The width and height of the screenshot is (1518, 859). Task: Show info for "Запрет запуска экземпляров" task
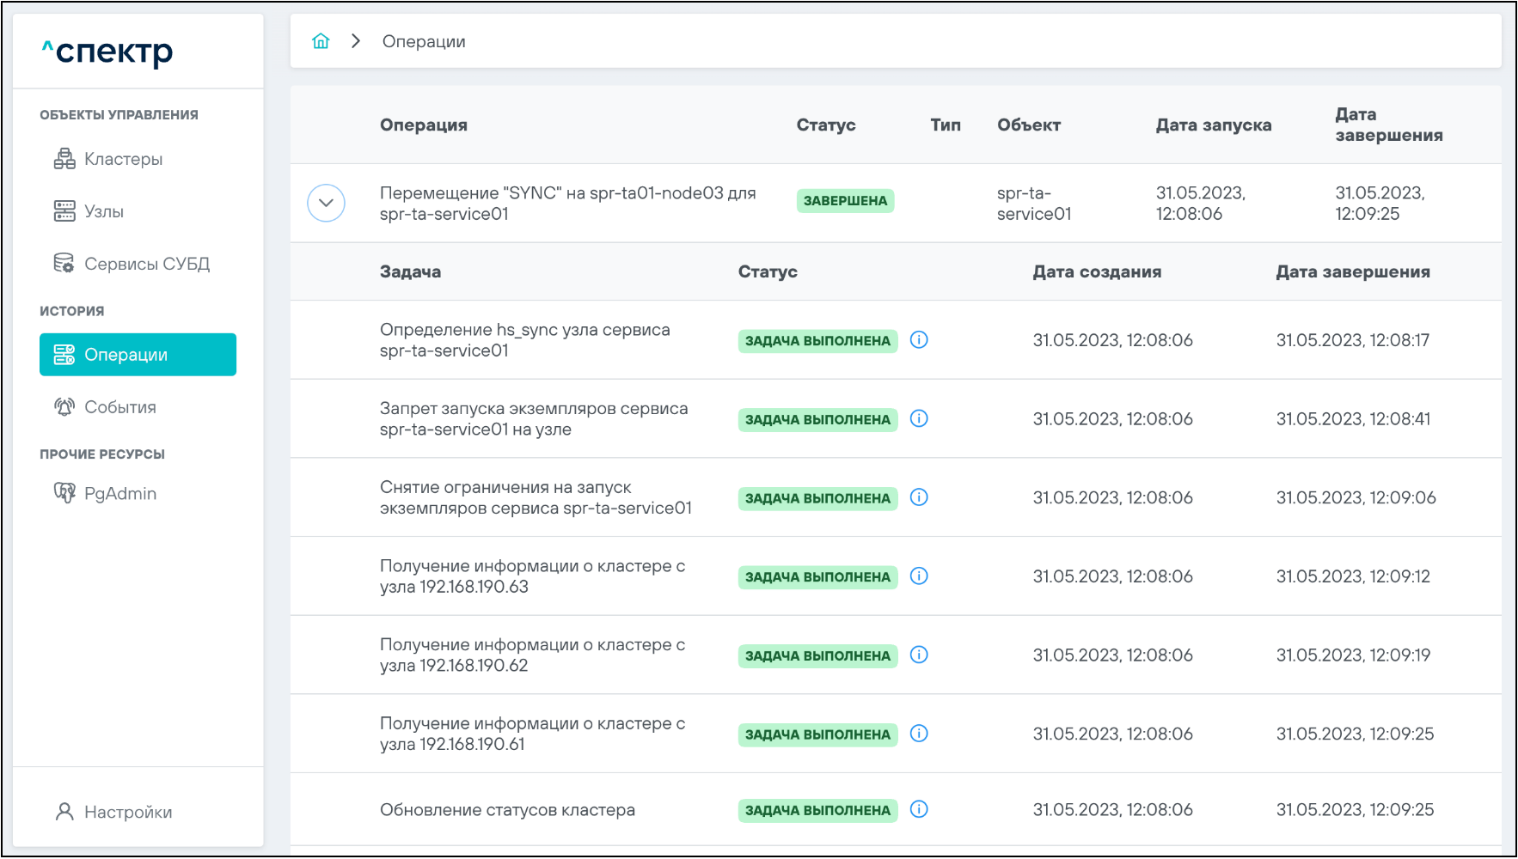coord(919,419)
